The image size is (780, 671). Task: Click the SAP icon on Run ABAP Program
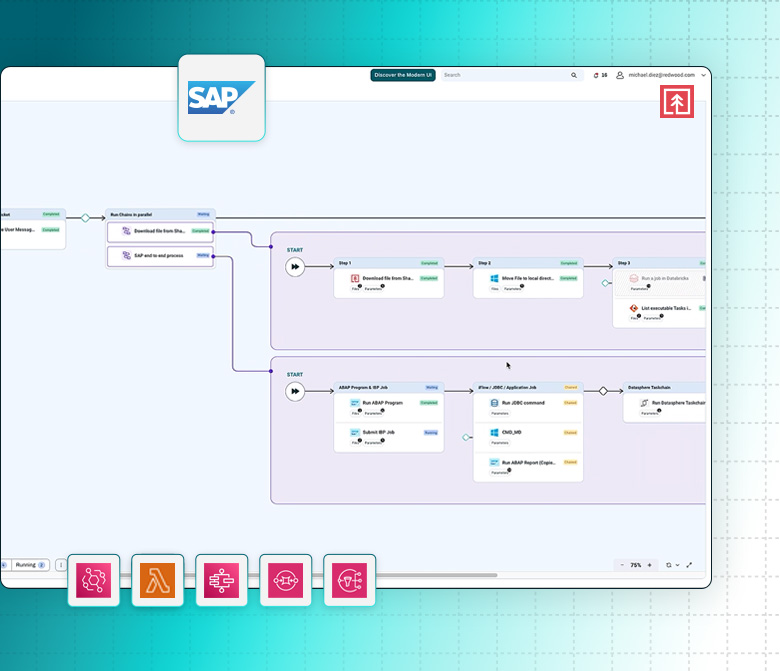tap(355, 402)
